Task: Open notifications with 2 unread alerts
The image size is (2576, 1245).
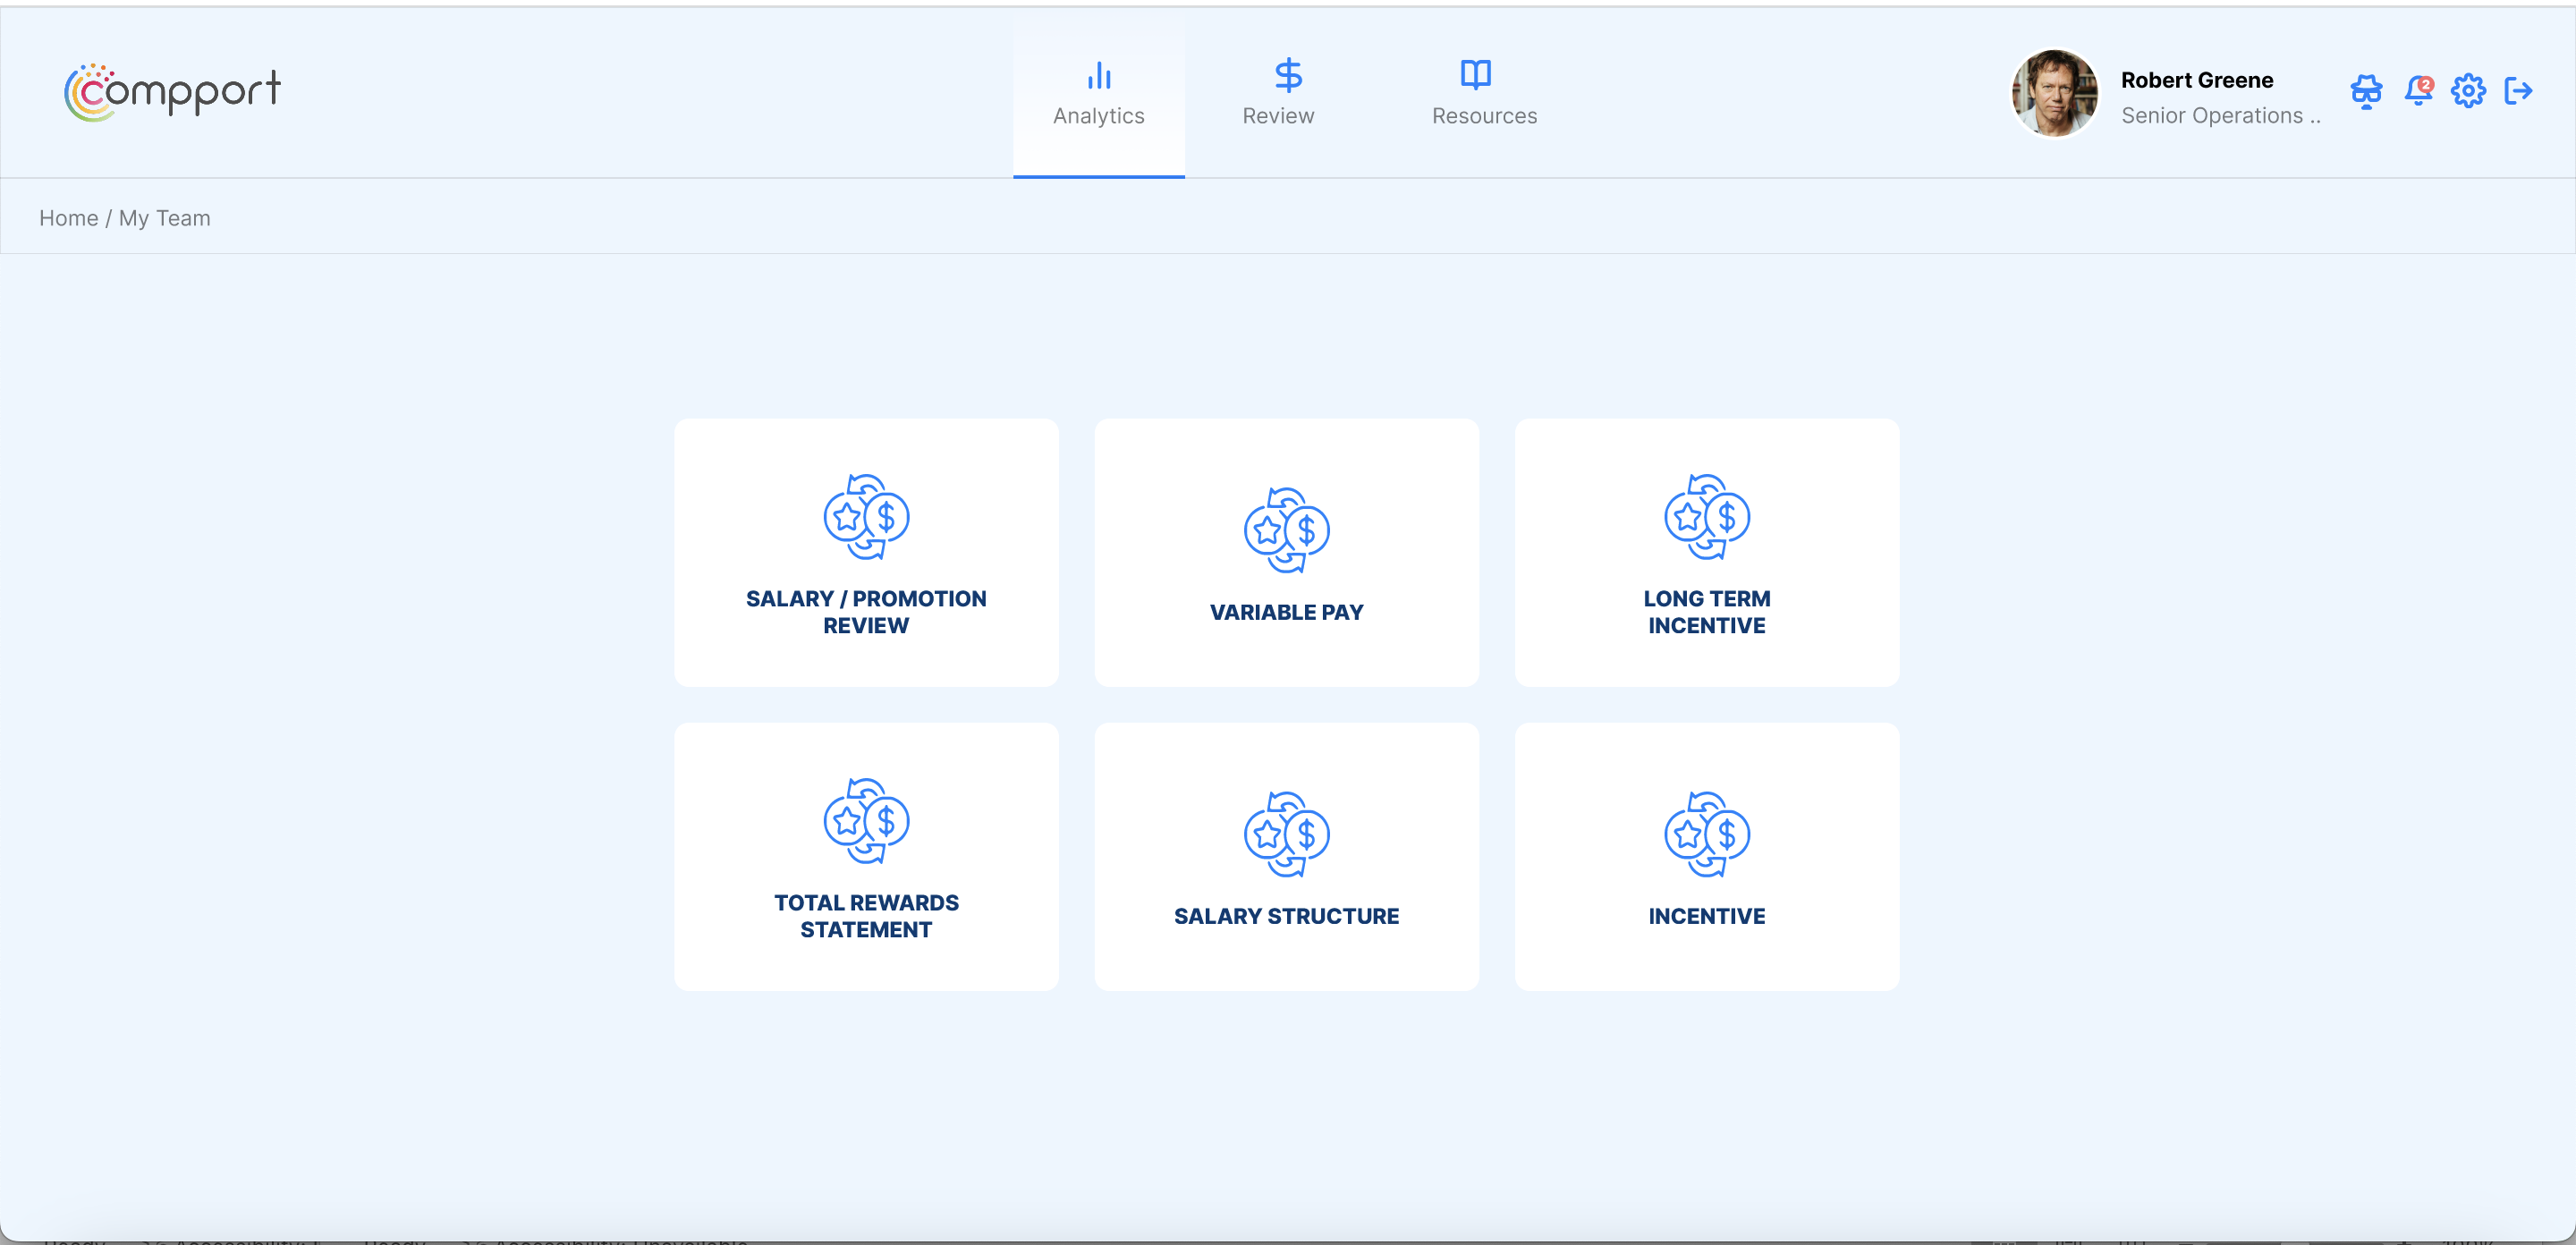Action: pos(2418,91)
